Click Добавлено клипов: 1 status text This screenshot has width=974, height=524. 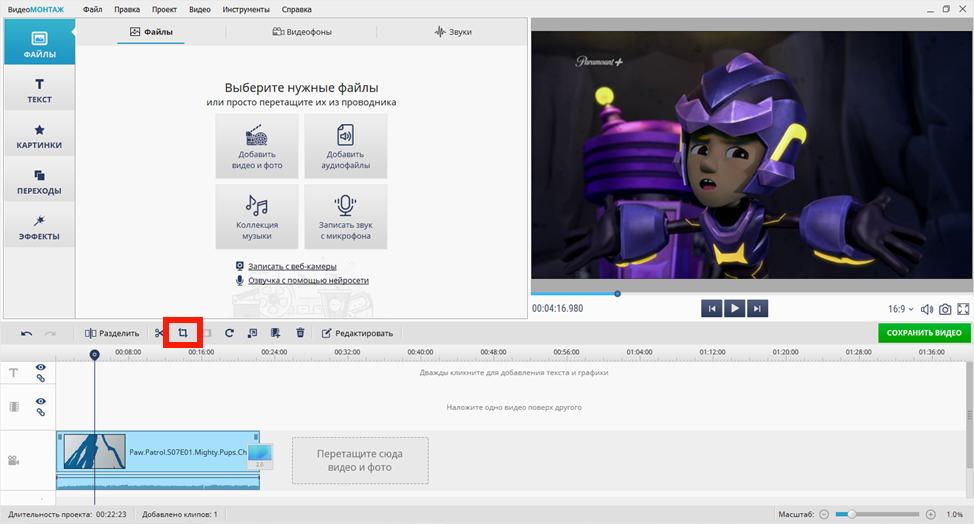pyautogui.click(x=180, y=514)
